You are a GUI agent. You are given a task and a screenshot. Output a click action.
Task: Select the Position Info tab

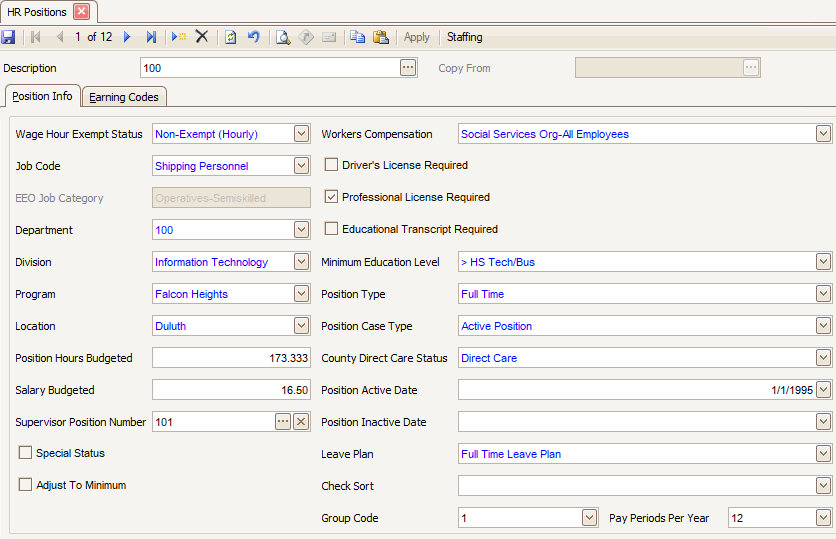point(42,97)
